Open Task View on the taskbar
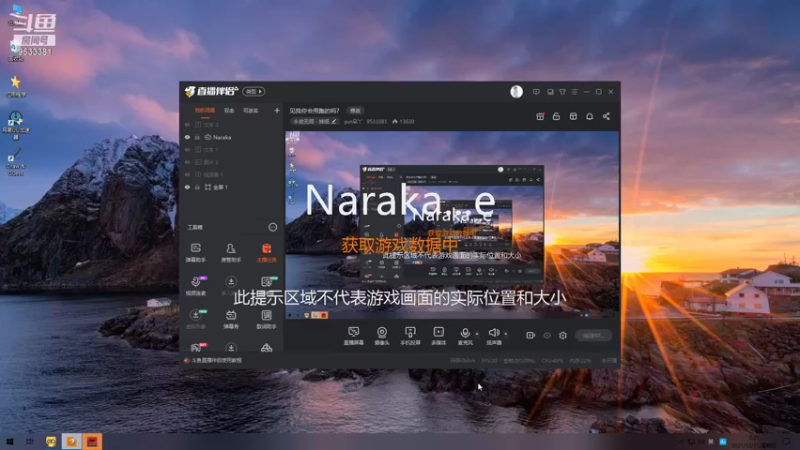Screen dimensions: 800x450 [30, 441]
